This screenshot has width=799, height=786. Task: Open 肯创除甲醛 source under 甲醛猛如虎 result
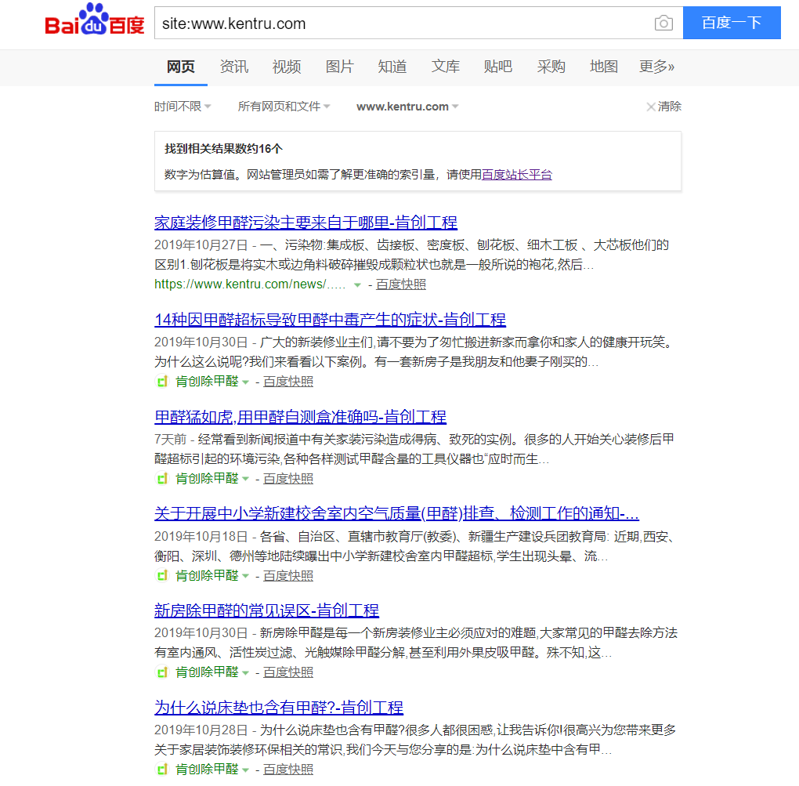[207, 479]
